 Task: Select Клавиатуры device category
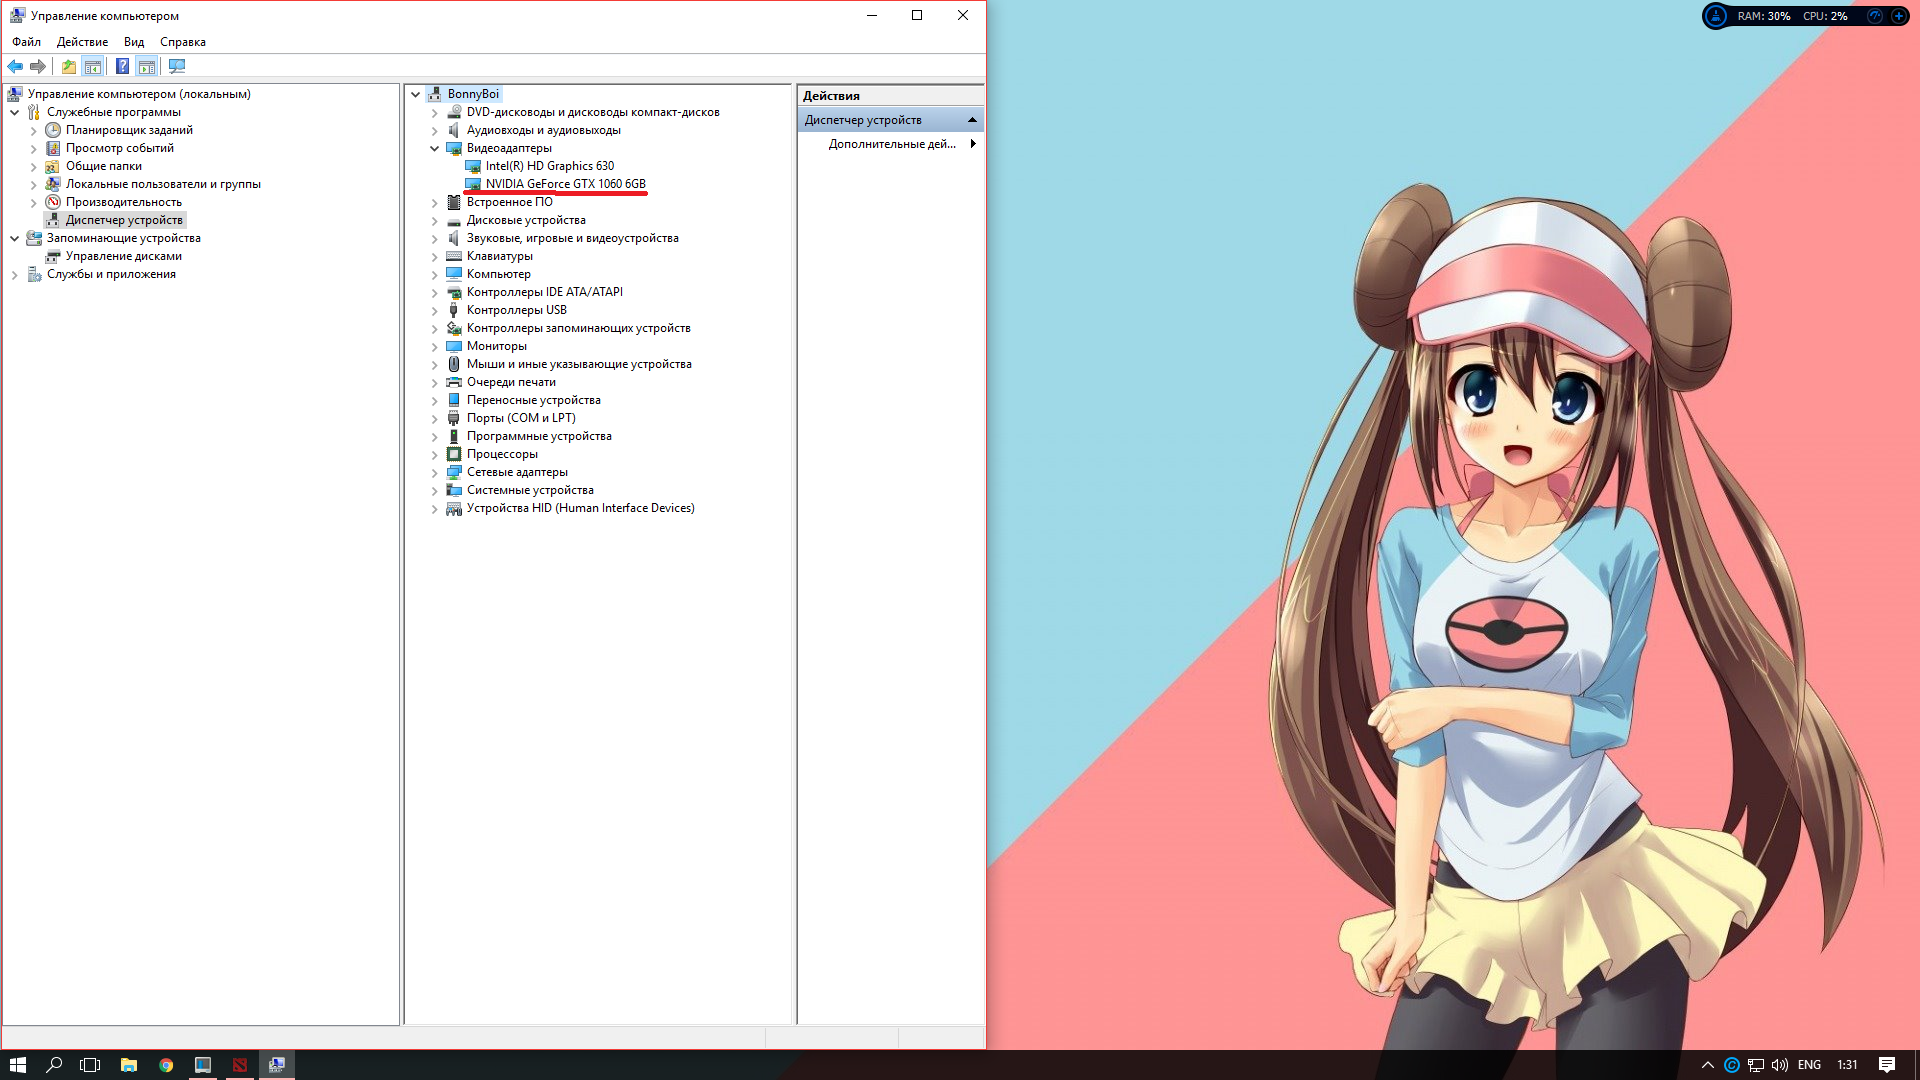click(x=499, y=256)
